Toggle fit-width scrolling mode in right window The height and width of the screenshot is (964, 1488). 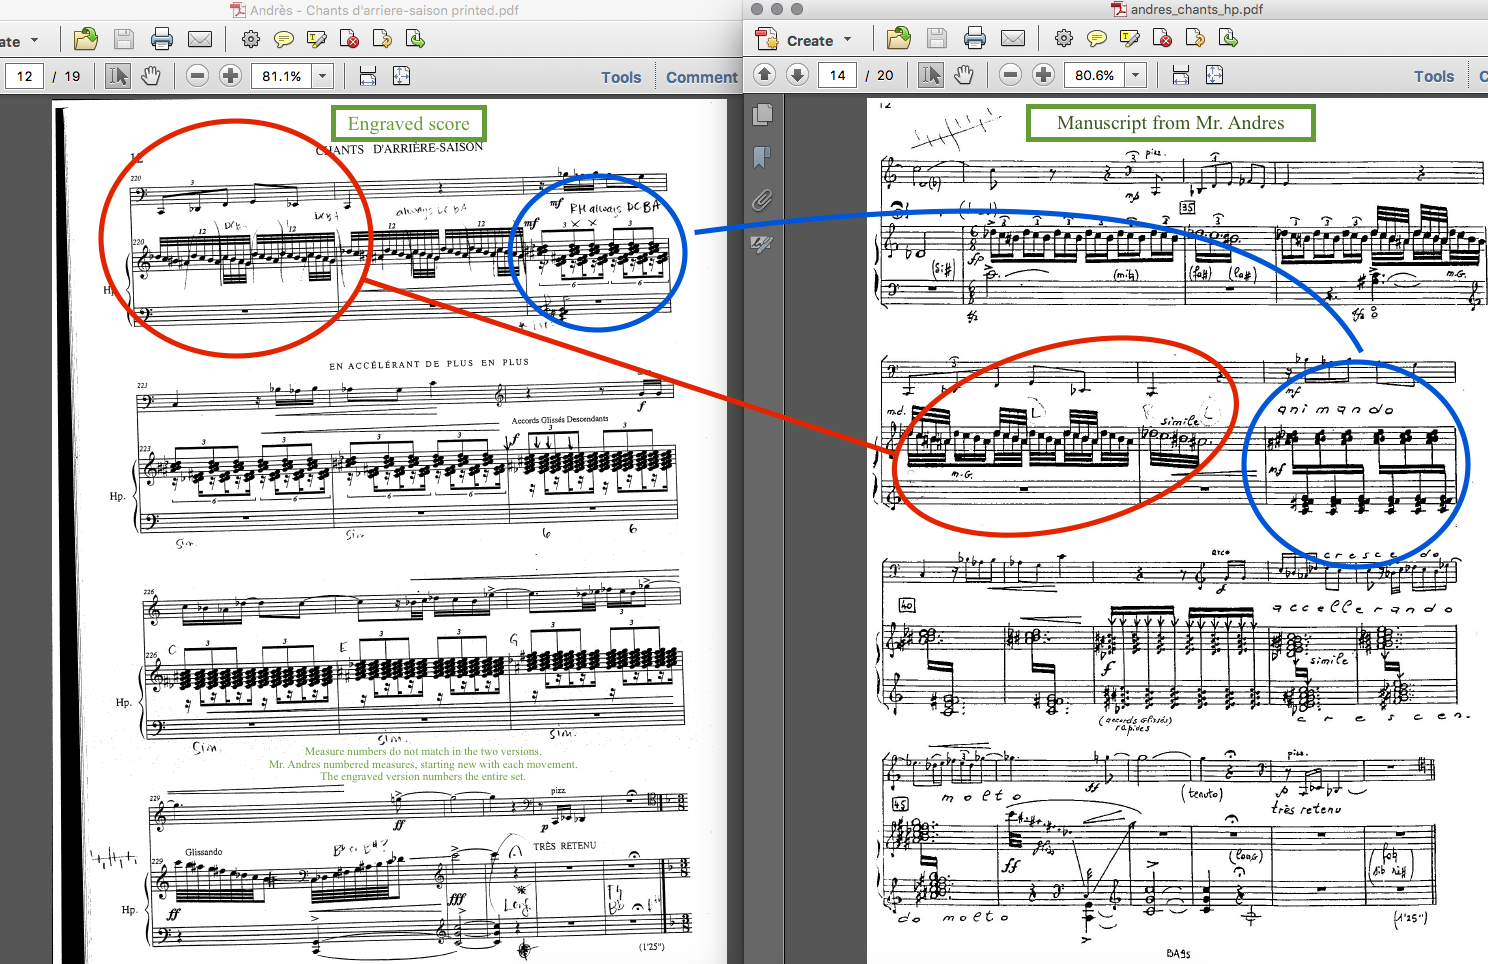coord(1181,75)
